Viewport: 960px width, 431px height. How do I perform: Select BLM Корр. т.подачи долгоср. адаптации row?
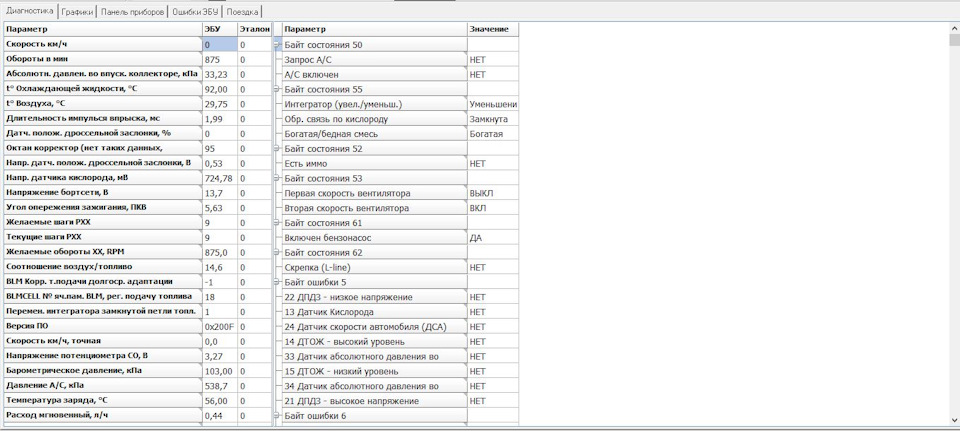103,282
